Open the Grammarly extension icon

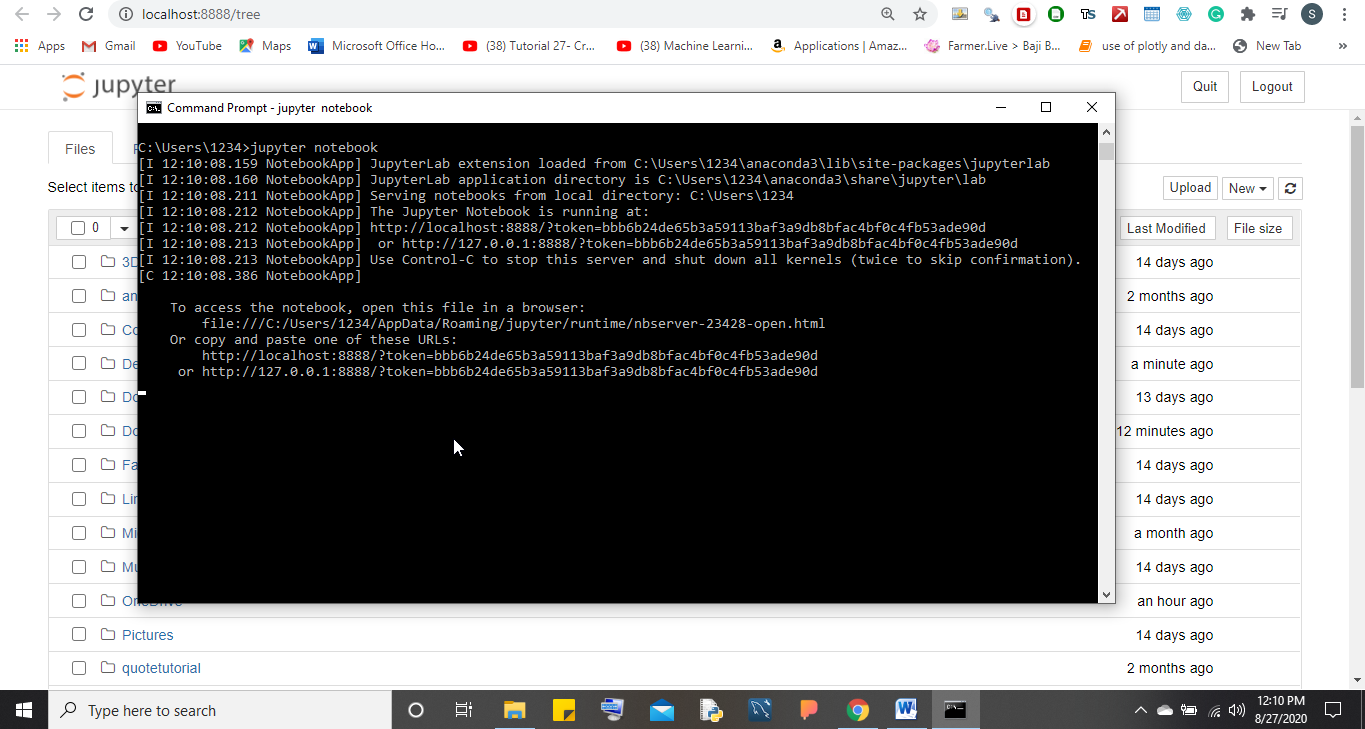tap(1216, 14)
